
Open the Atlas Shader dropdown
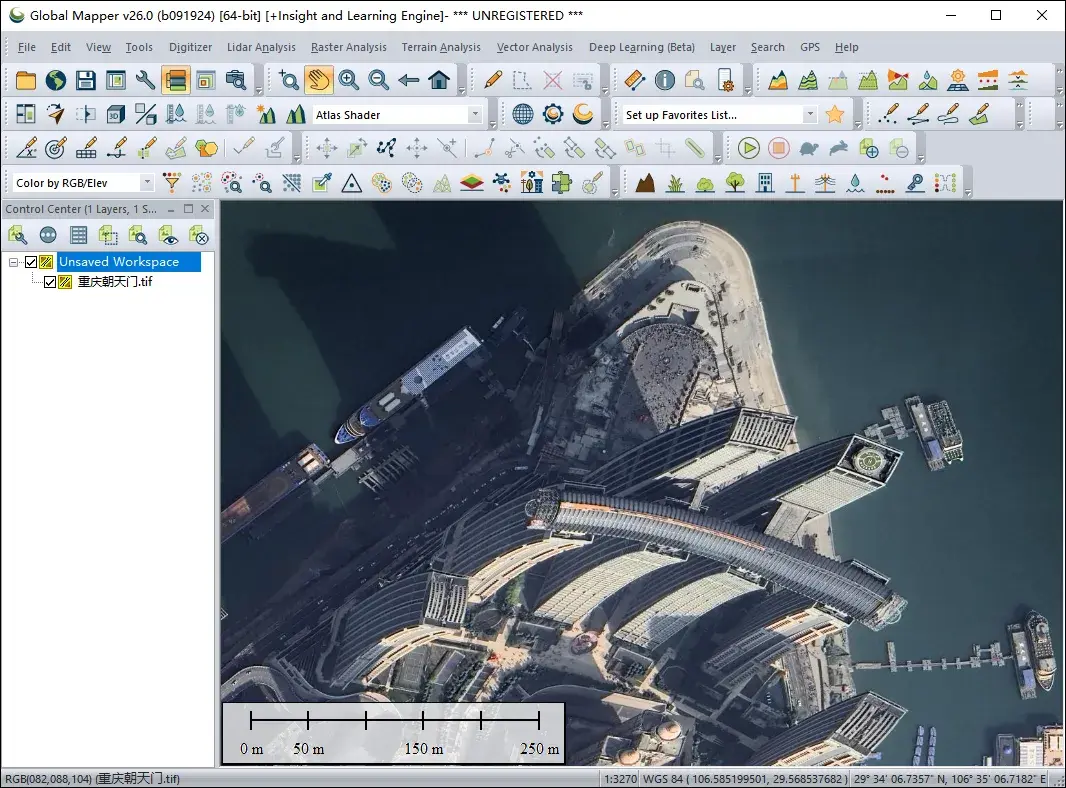475,115
